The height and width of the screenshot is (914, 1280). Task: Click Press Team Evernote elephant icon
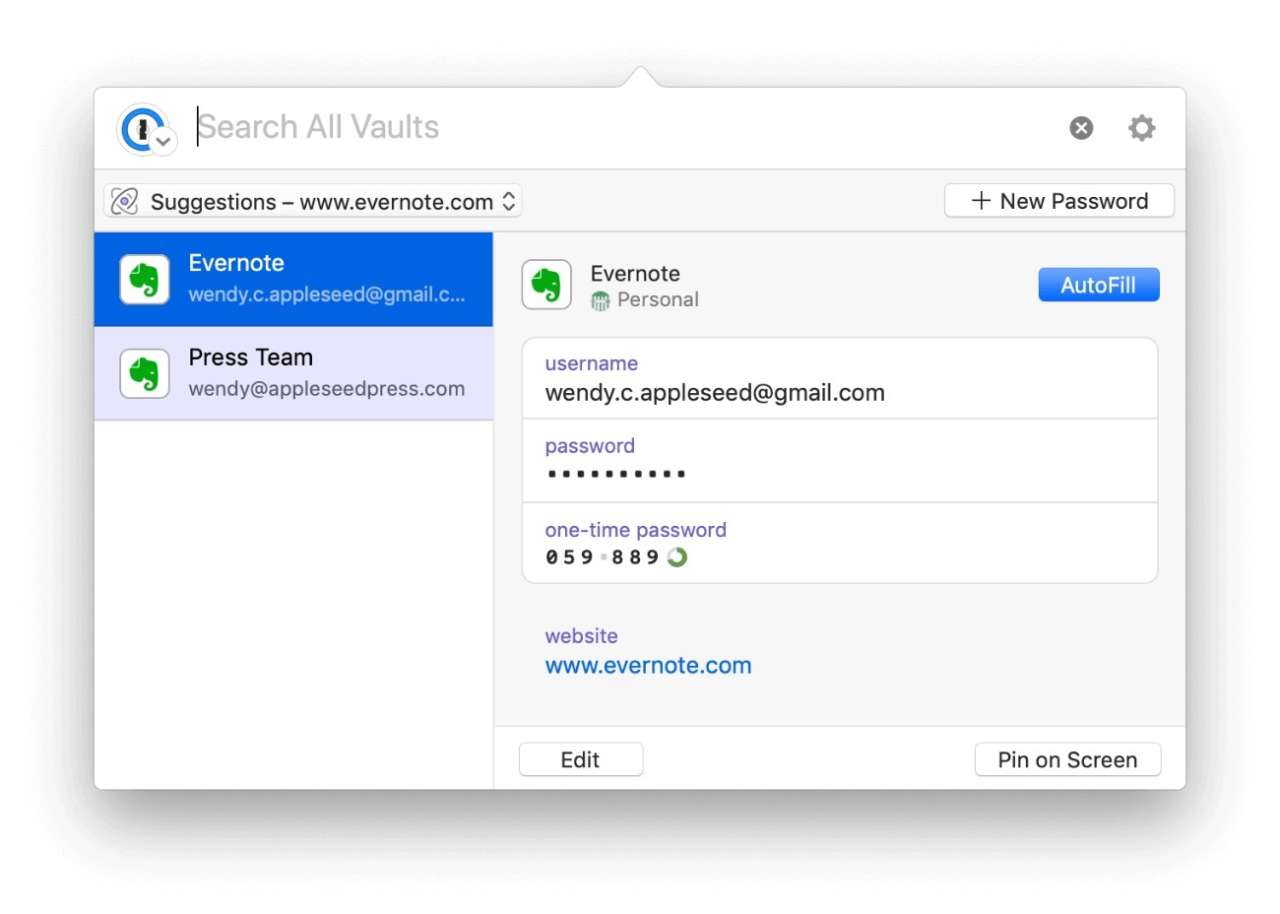click(145, 374)
